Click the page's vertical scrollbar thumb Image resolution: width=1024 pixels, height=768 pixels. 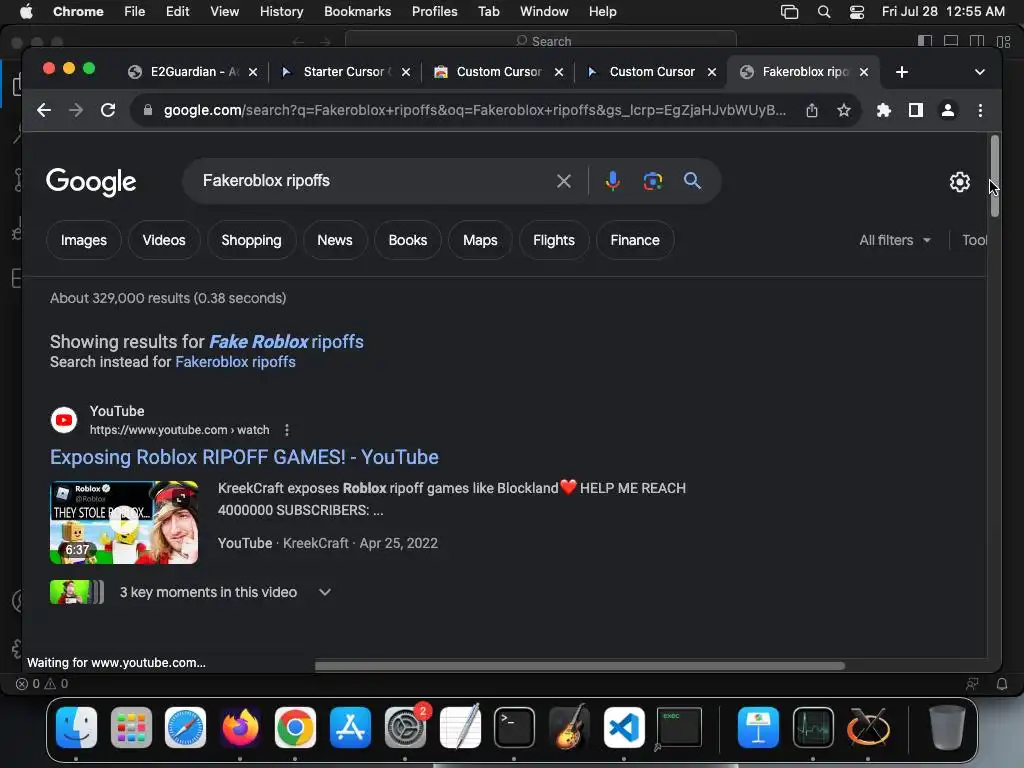coord(995,176)
